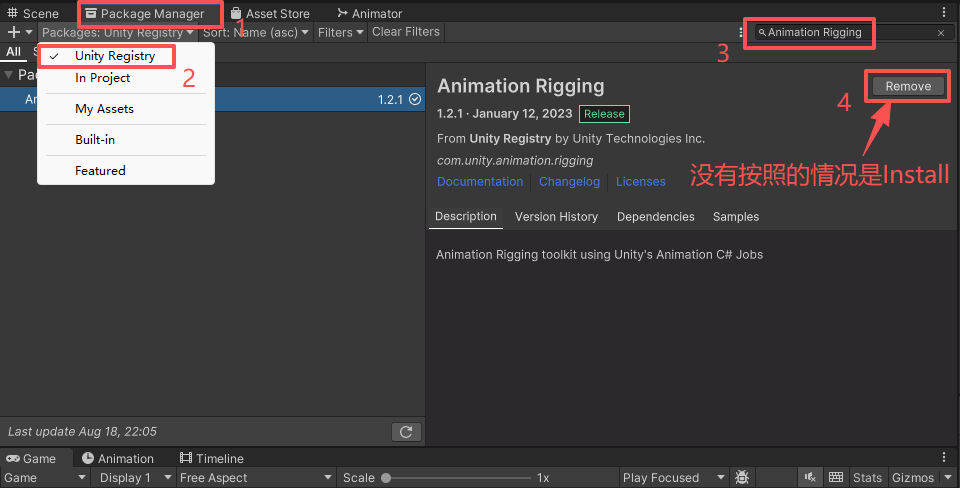This screenshot has width=960, height=488.
Task: Select the checked Unity Registry option
Action: [x=115, y=56]
